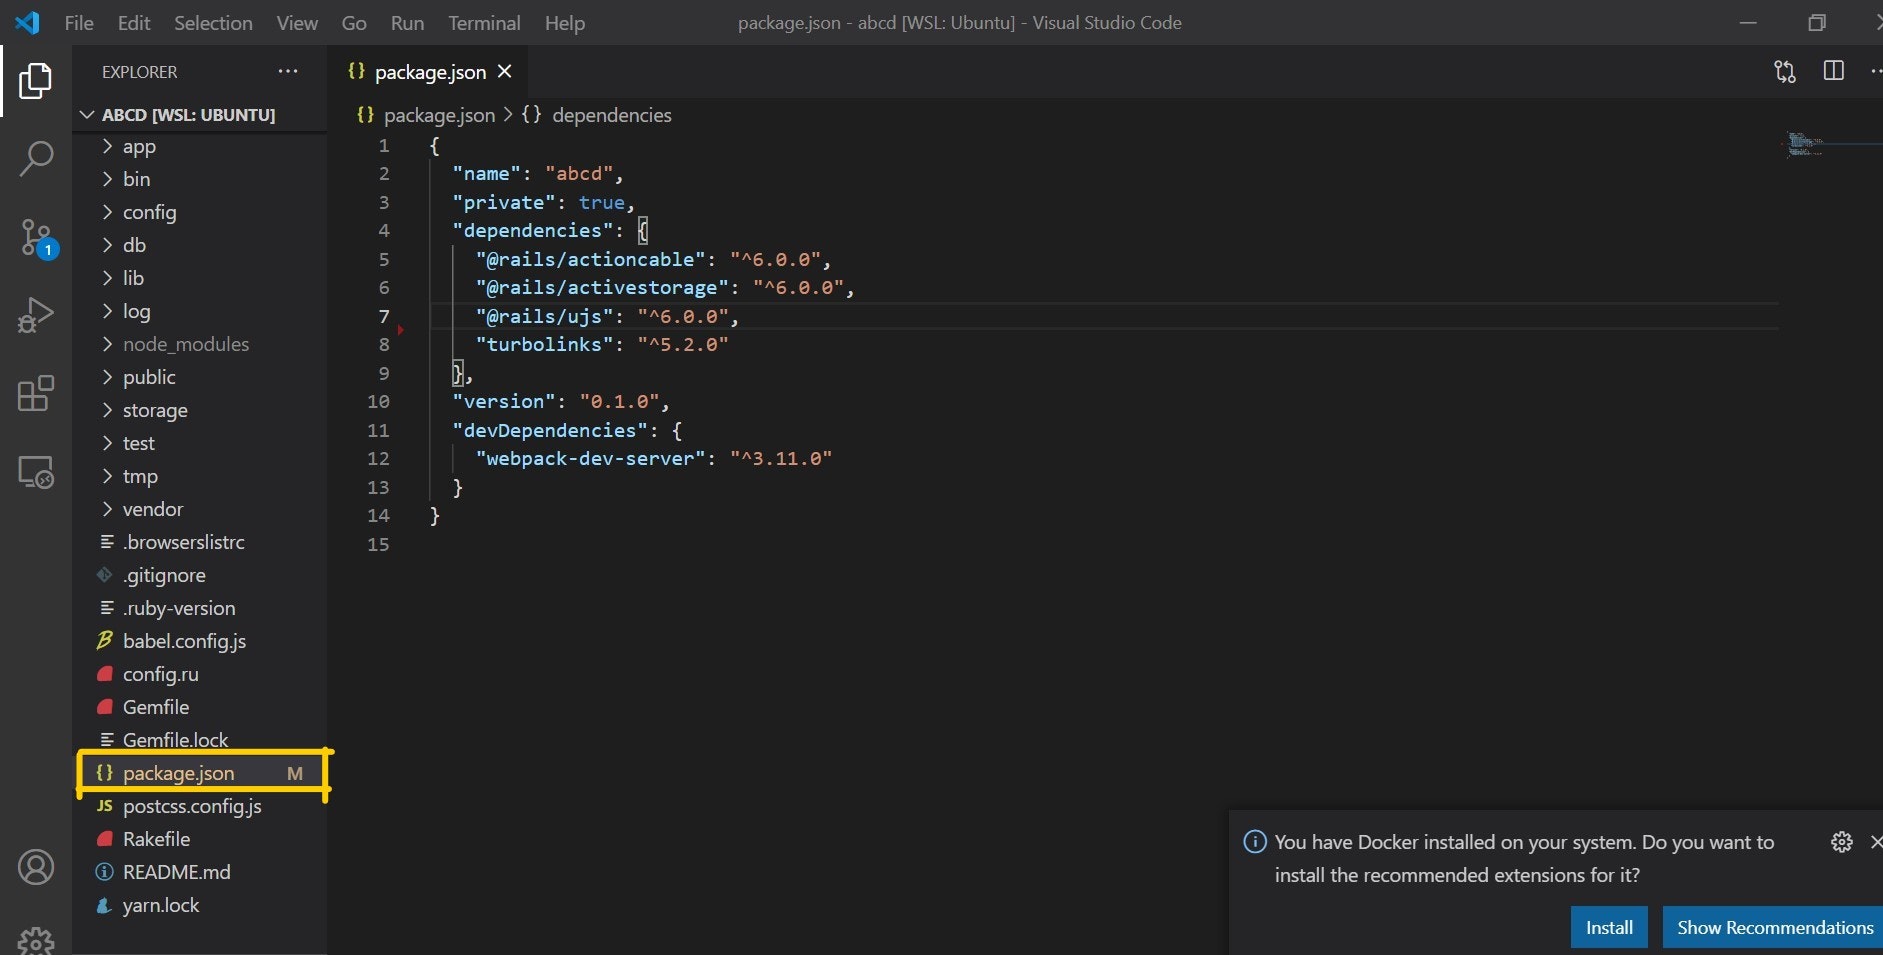Select package.json in the Explorer tree
The image size is (1883, 955).
click(200, 773)
